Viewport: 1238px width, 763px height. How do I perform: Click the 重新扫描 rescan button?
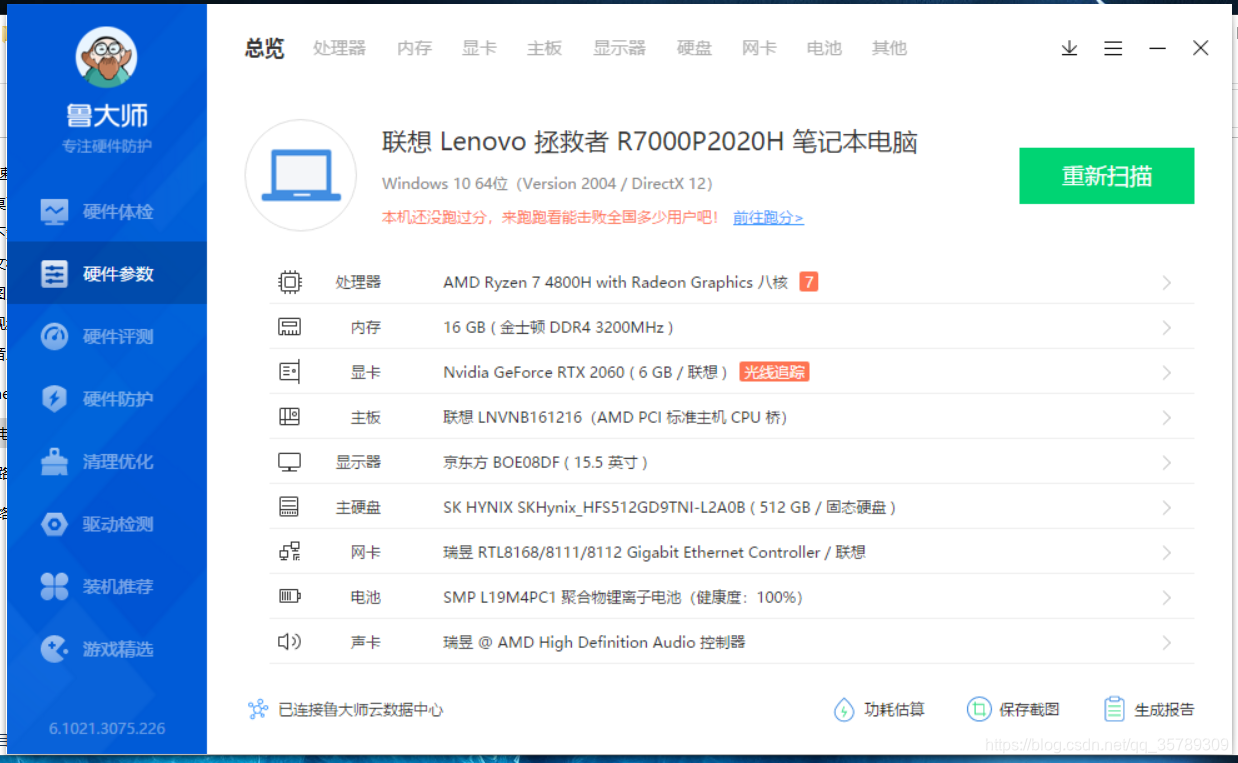(x=1107, y=176)
